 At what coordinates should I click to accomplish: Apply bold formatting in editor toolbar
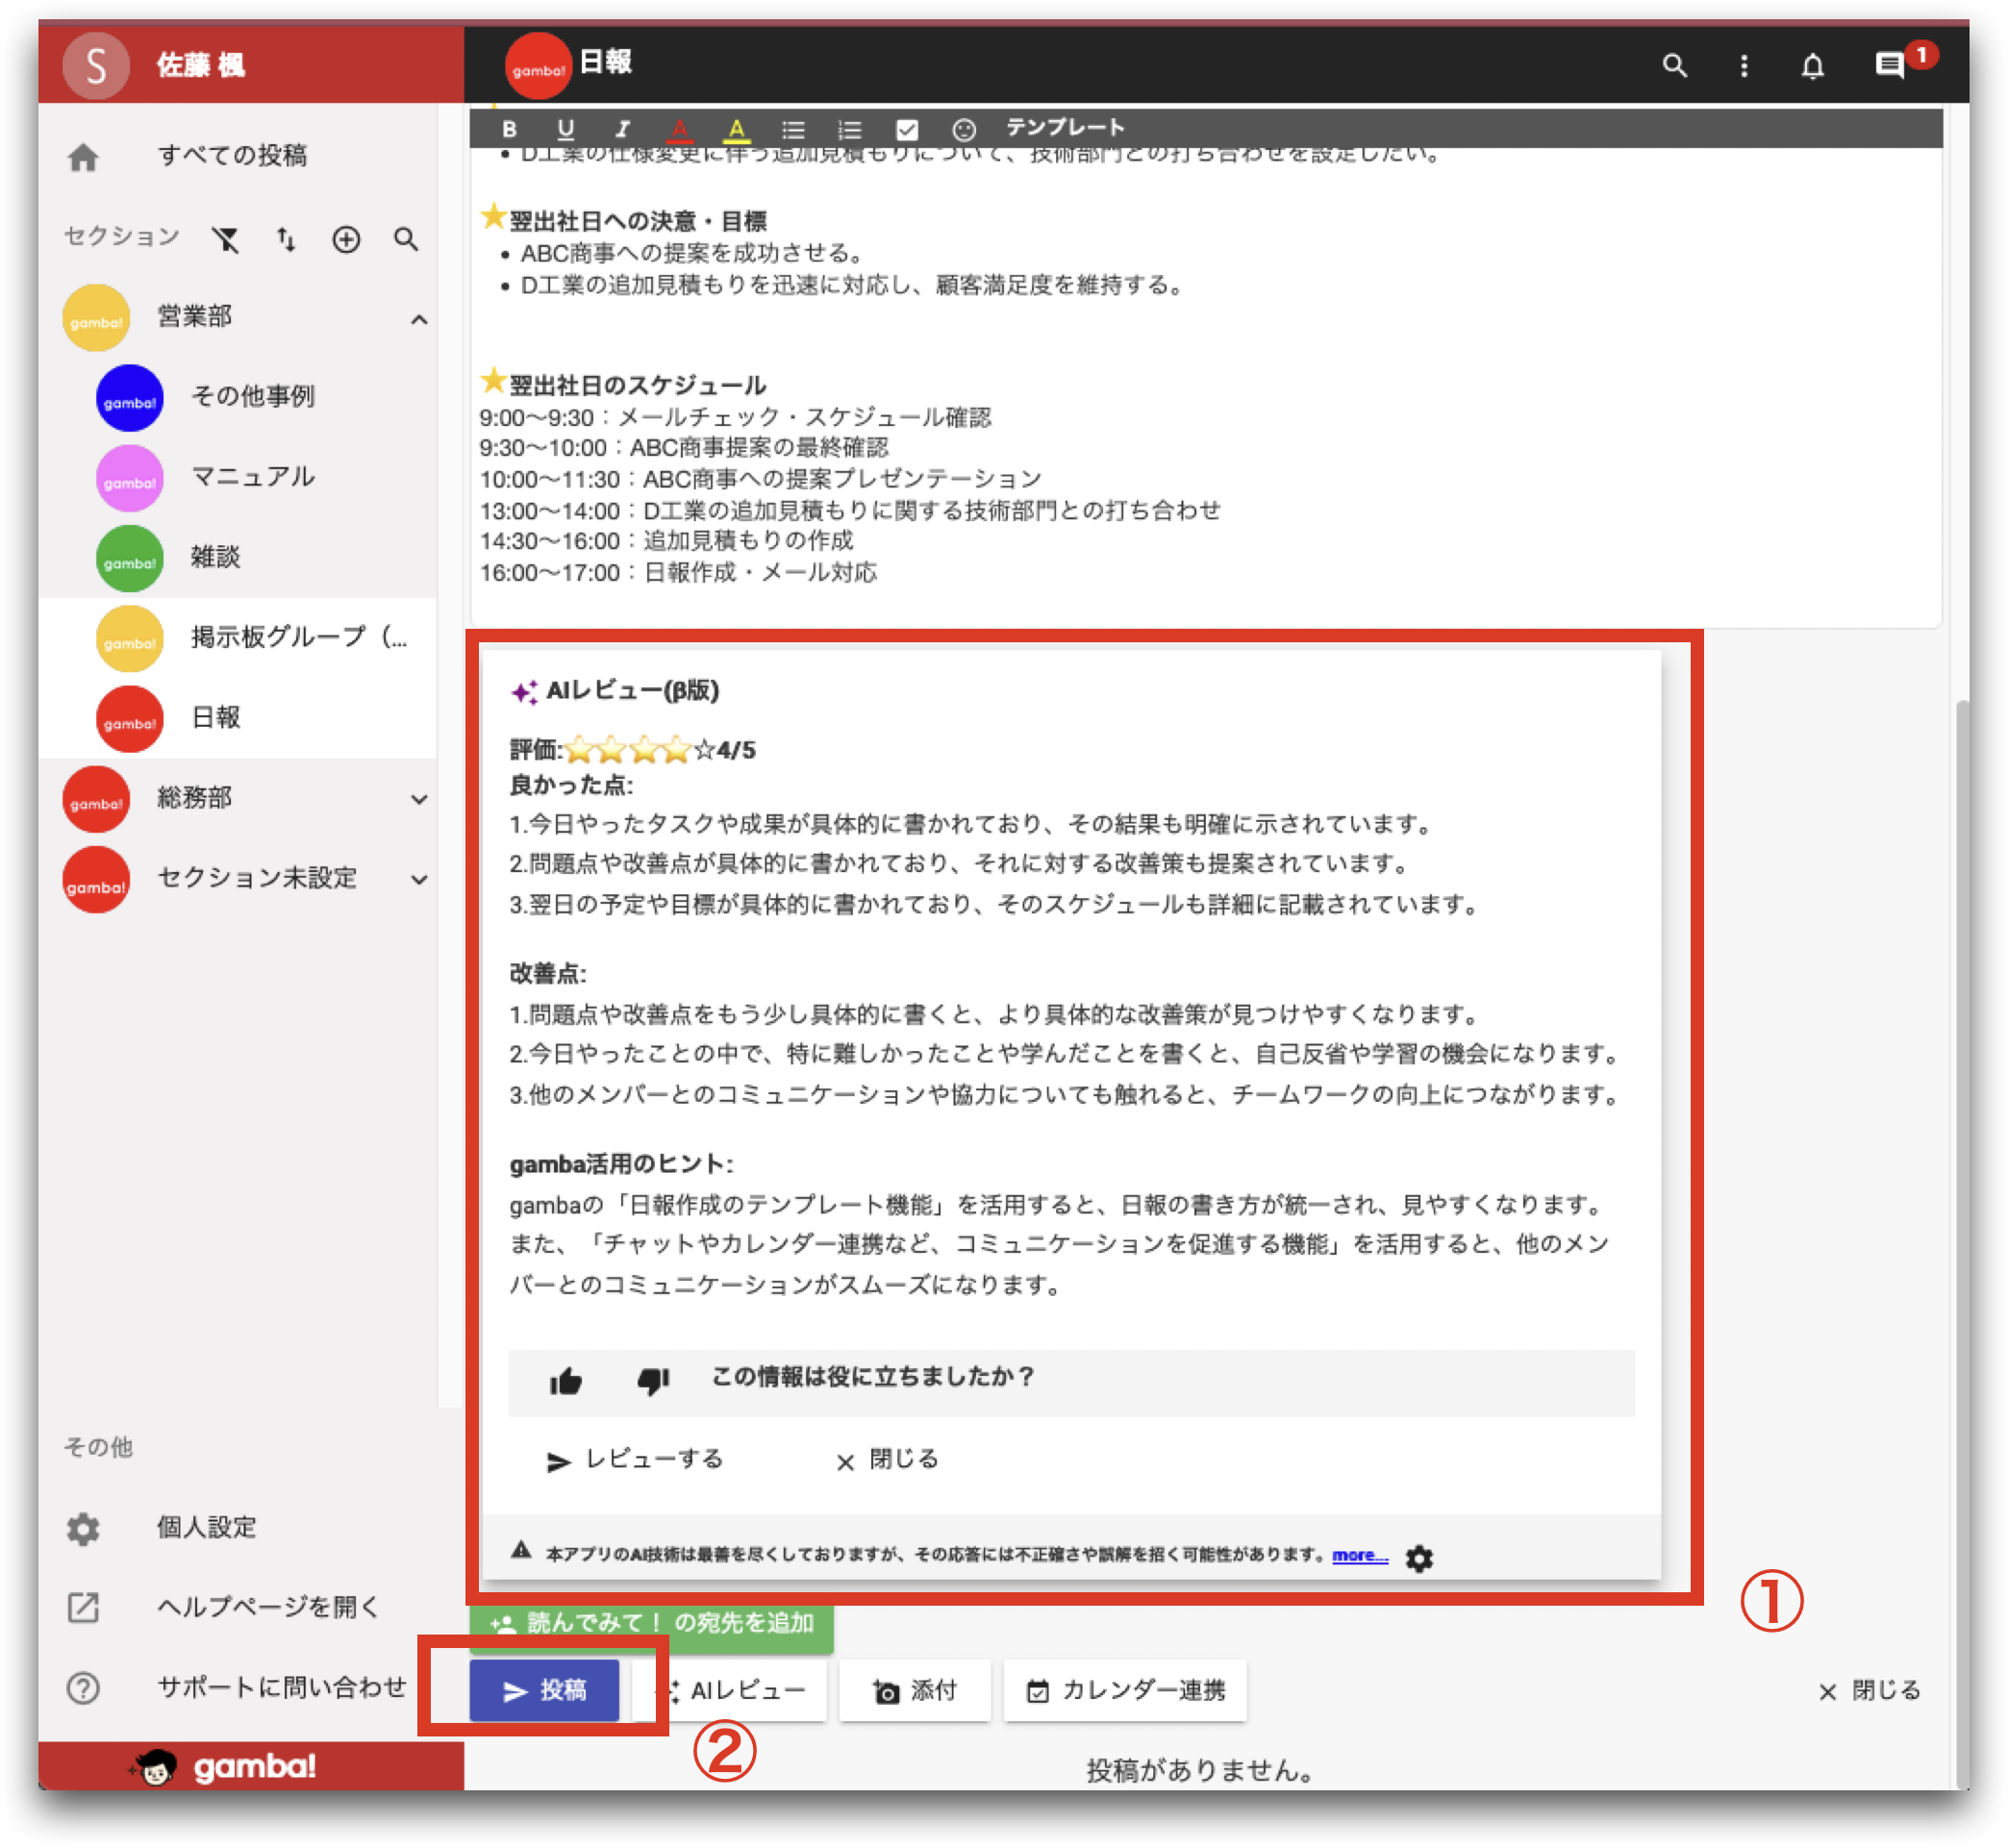pos(509,129)
